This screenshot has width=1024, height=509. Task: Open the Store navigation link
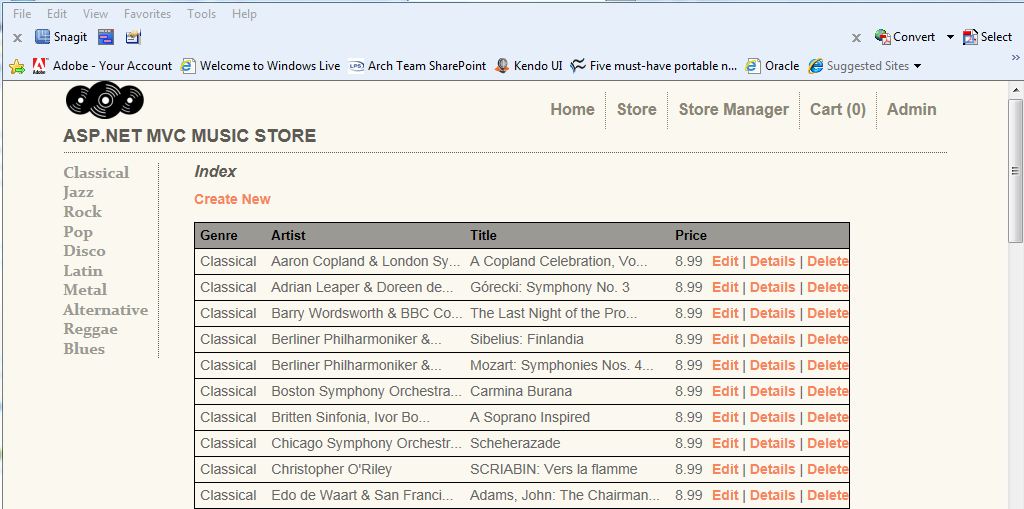pos(637,109)
